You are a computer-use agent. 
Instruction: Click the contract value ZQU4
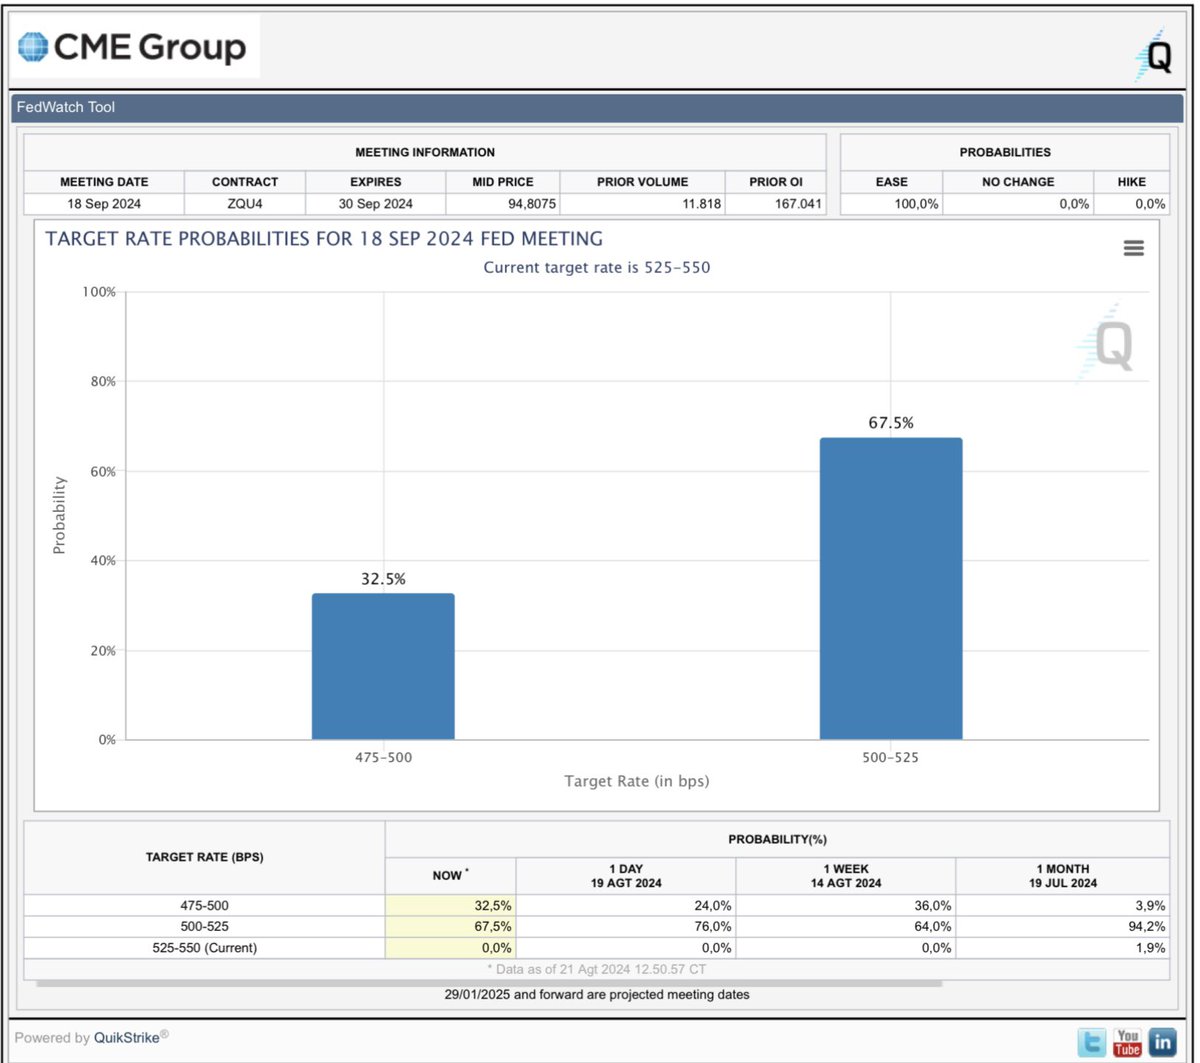(x=245, y=204)
